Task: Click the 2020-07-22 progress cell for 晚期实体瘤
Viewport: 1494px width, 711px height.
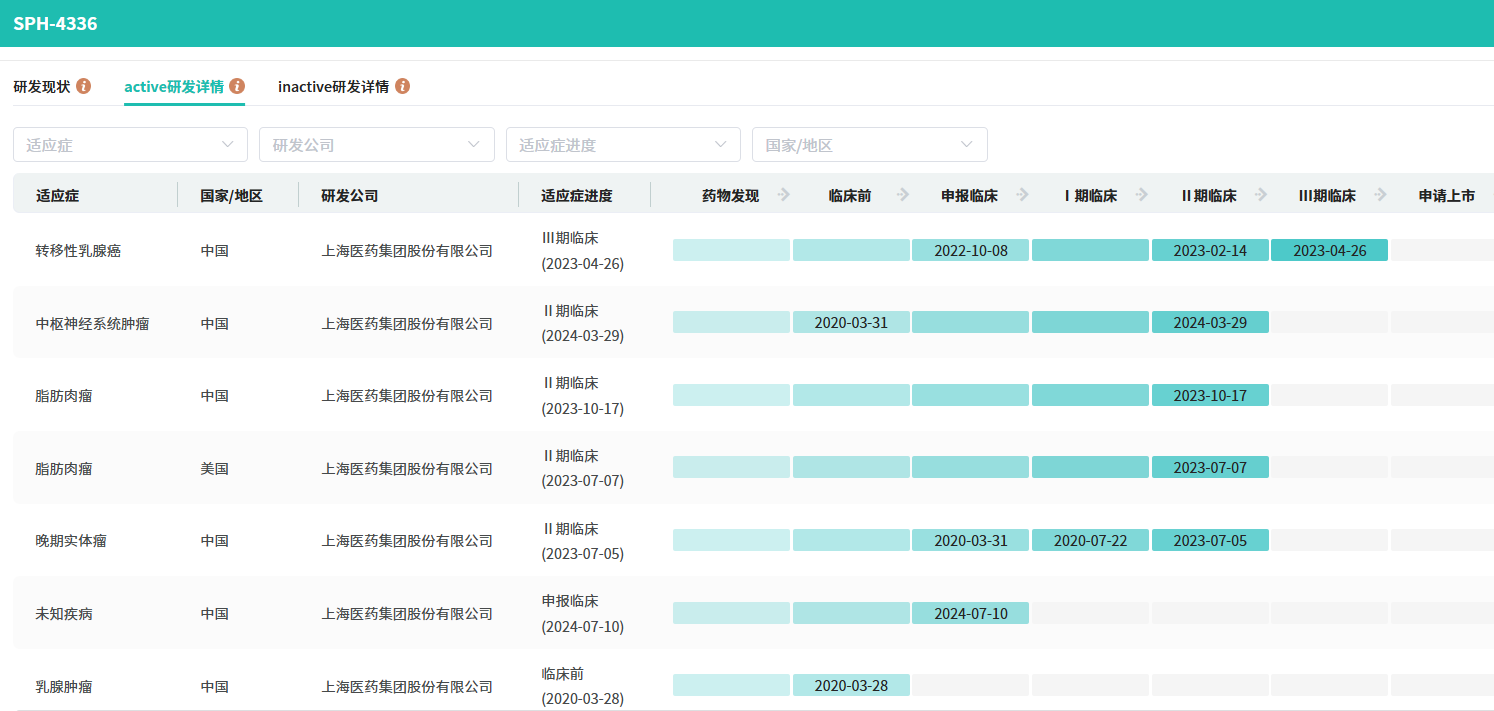Action: pos(1090,541)
